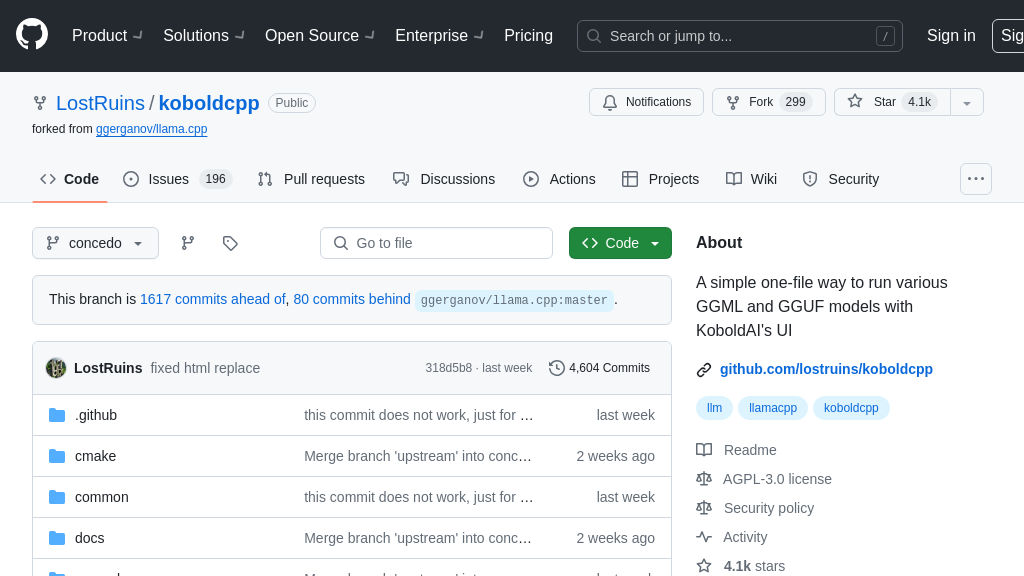Click the common folder icon

tap(57, 497)
